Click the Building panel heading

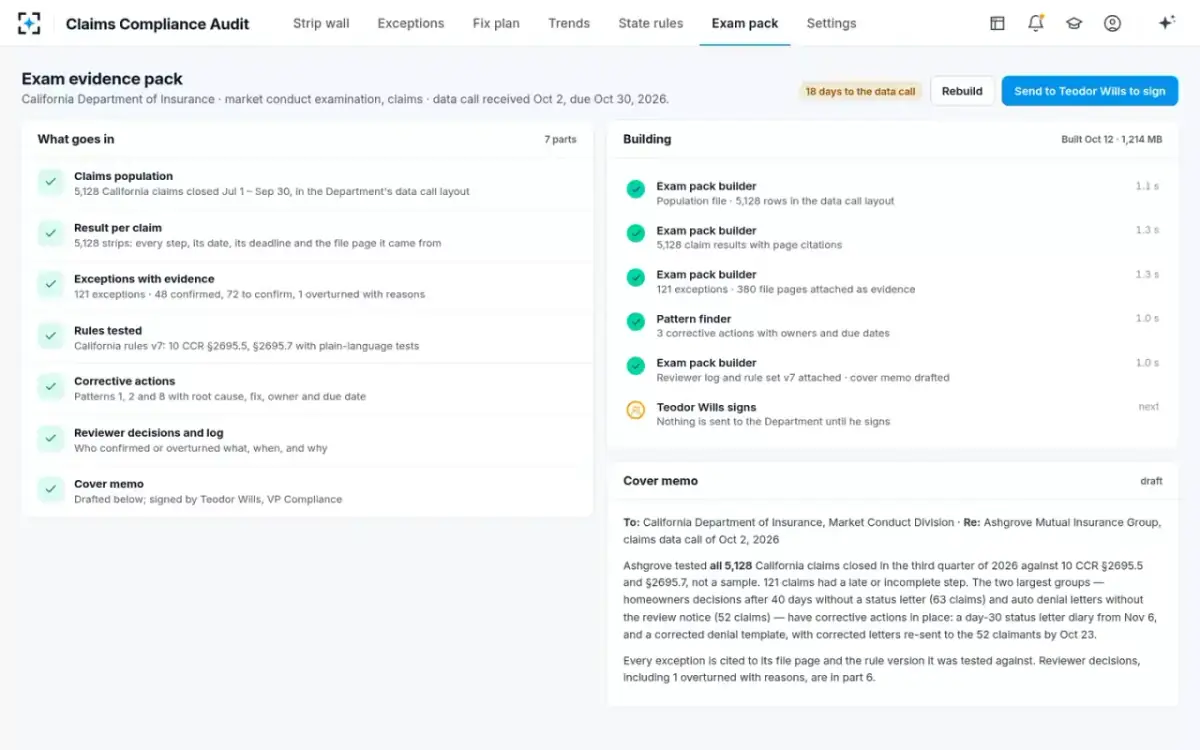point(647,139)
